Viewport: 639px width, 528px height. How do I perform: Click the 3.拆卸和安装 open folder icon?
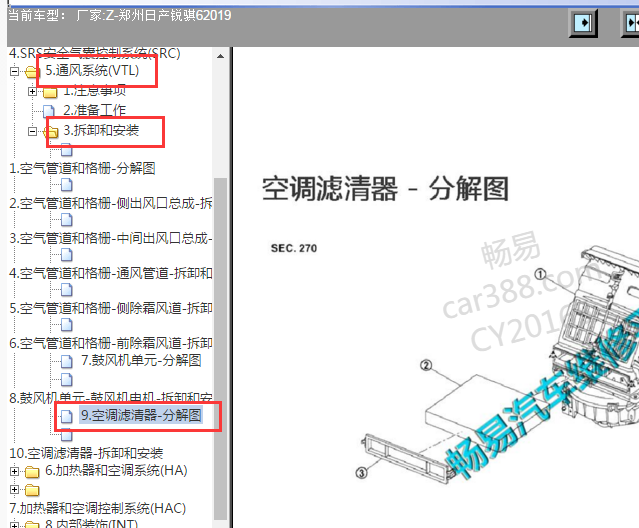click(x=51, y=132)
